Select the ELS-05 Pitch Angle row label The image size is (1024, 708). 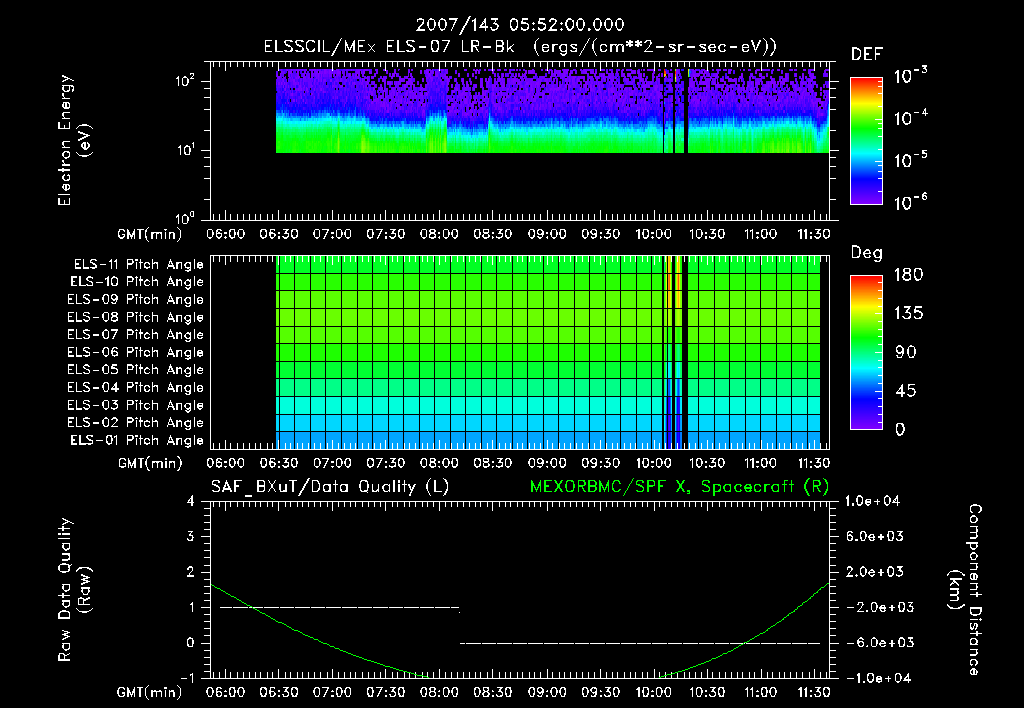coord(135,370)
